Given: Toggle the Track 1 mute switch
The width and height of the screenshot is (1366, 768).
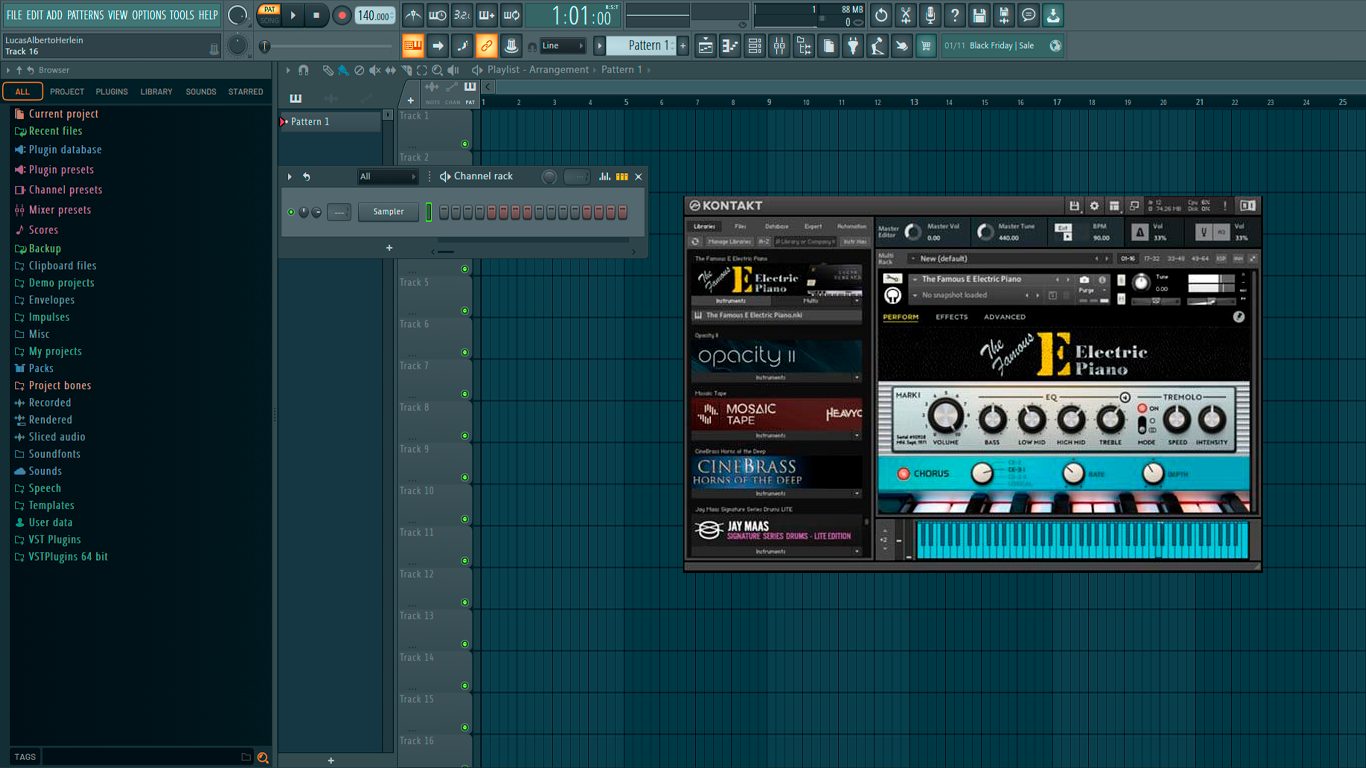Looking at the screenshot, I should [x=465, y=144].
